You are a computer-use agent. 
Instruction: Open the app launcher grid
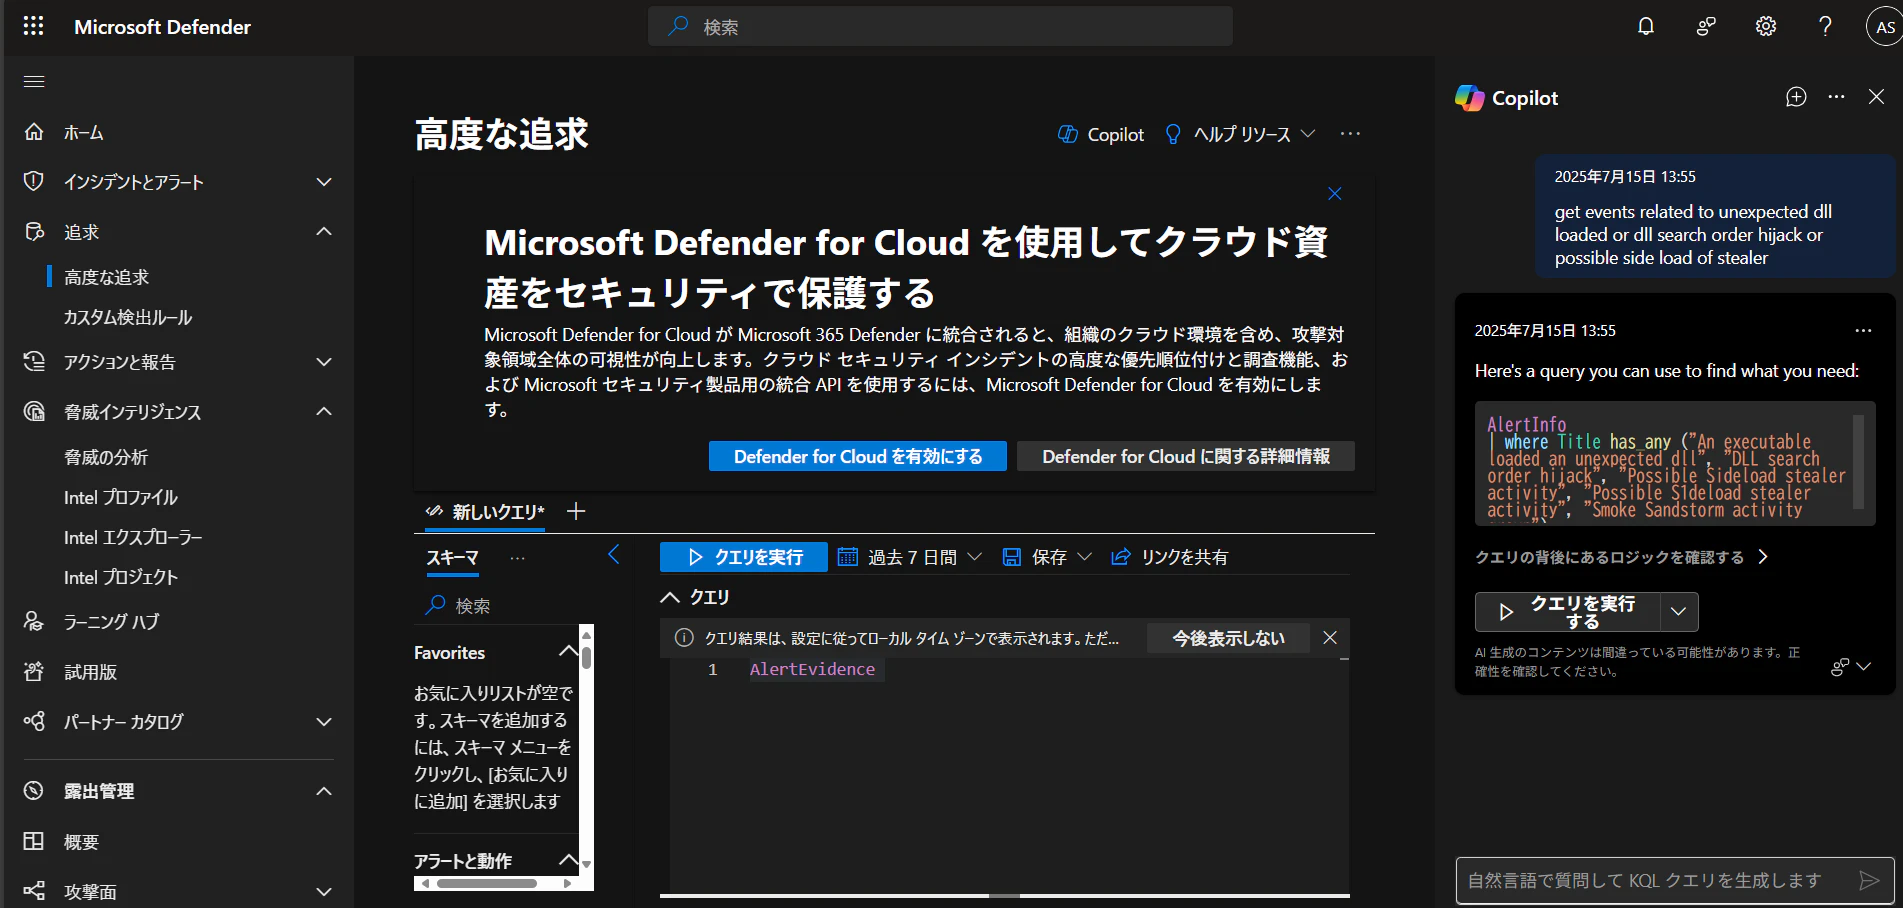tap(33, 26)
